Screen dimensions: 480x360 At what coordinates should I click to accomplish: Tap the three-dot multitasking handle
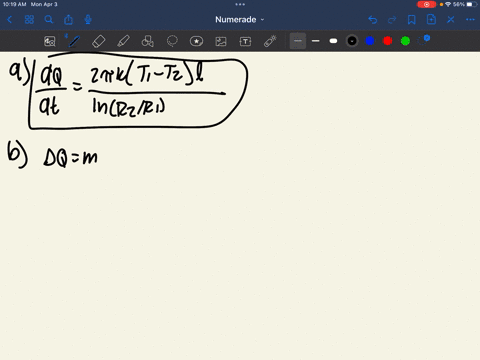tap(240, 4)
